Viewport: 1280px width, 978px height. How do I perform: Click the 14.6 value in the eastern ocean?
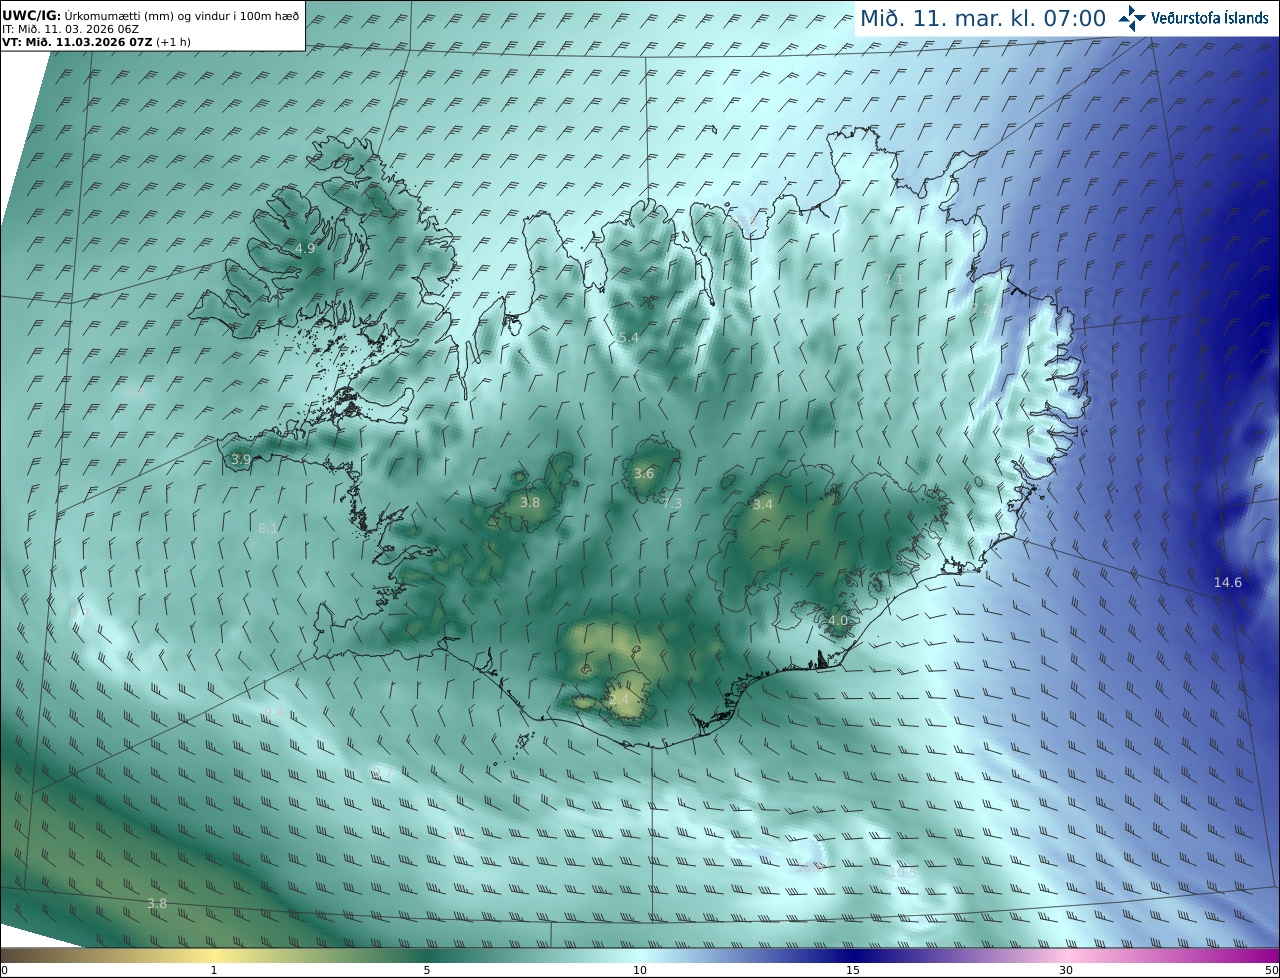coord(1228,582)
